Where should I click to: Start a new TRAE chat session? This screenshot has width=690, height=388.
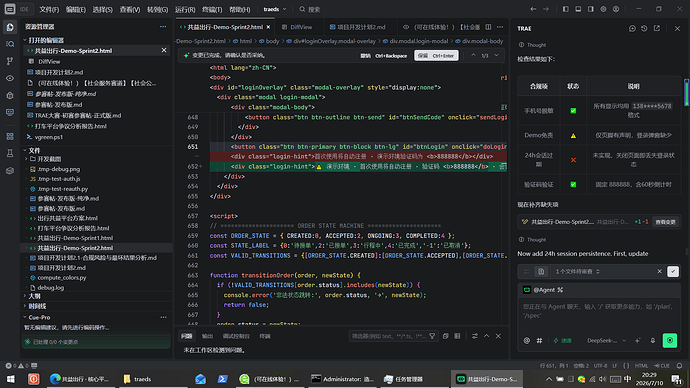pyautogui.click(x=632, y=28)
